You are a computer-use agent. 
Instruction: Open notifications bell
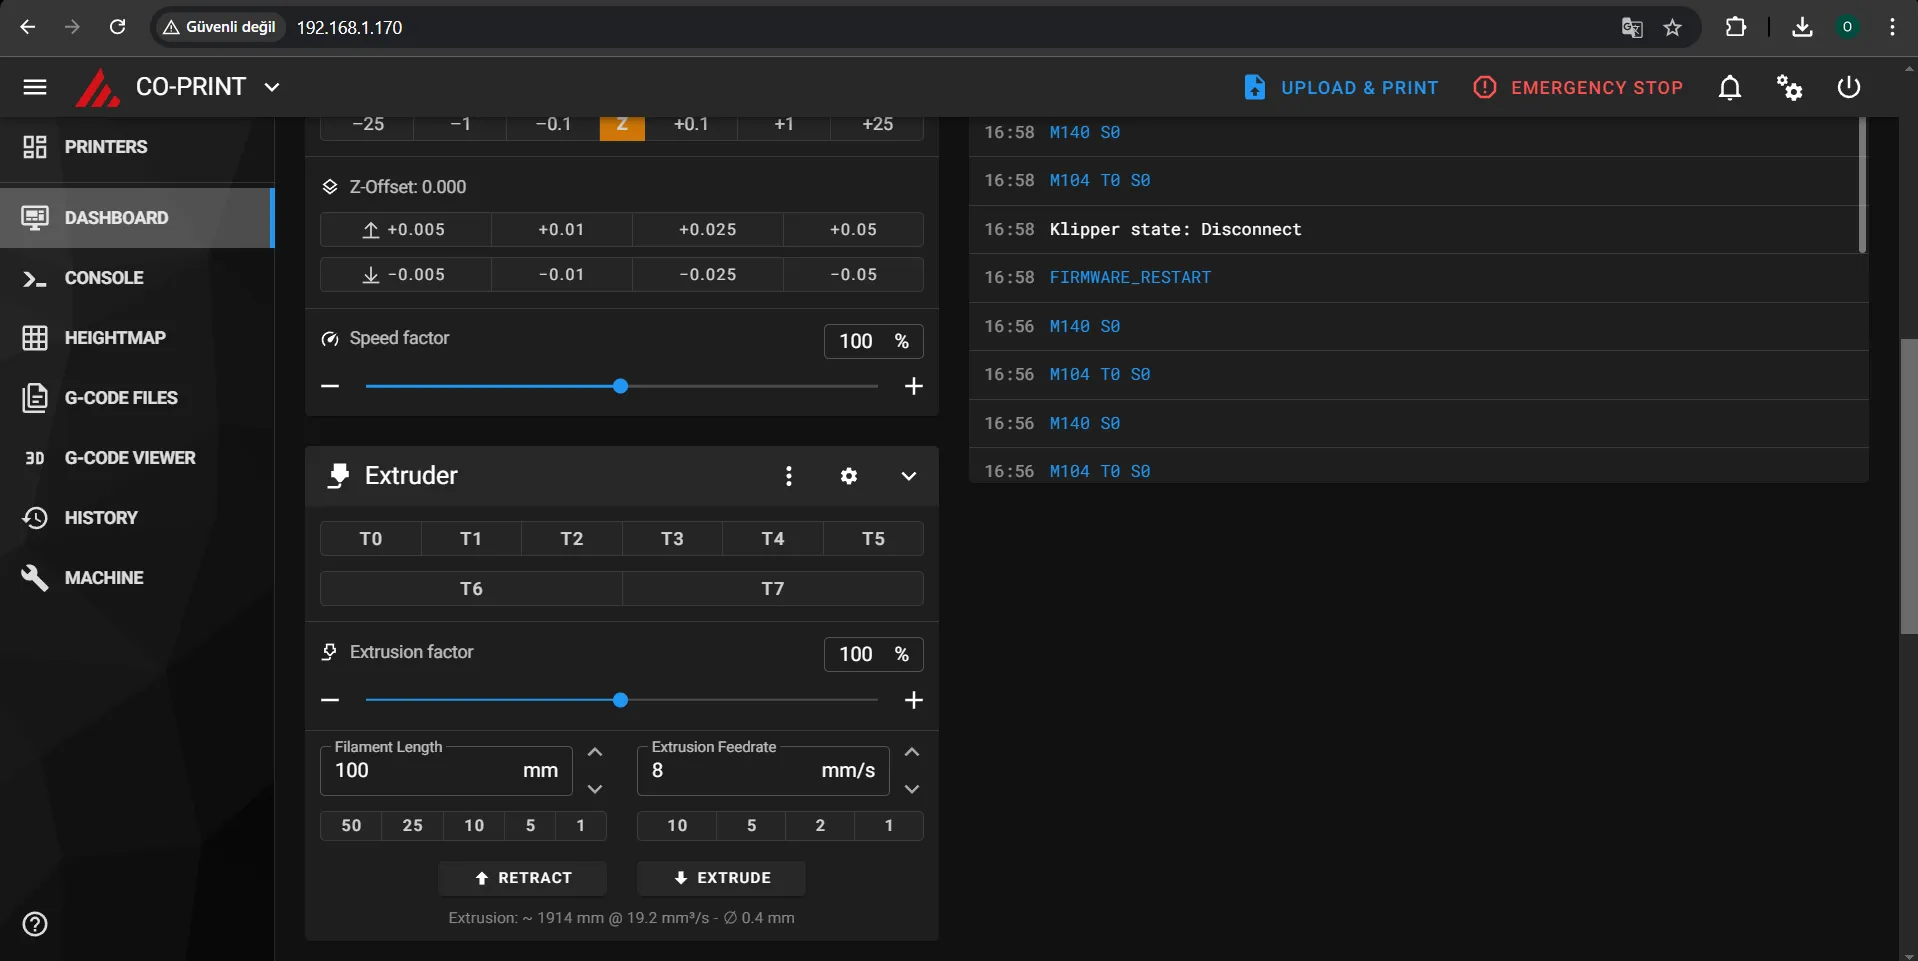point(1730,87)
